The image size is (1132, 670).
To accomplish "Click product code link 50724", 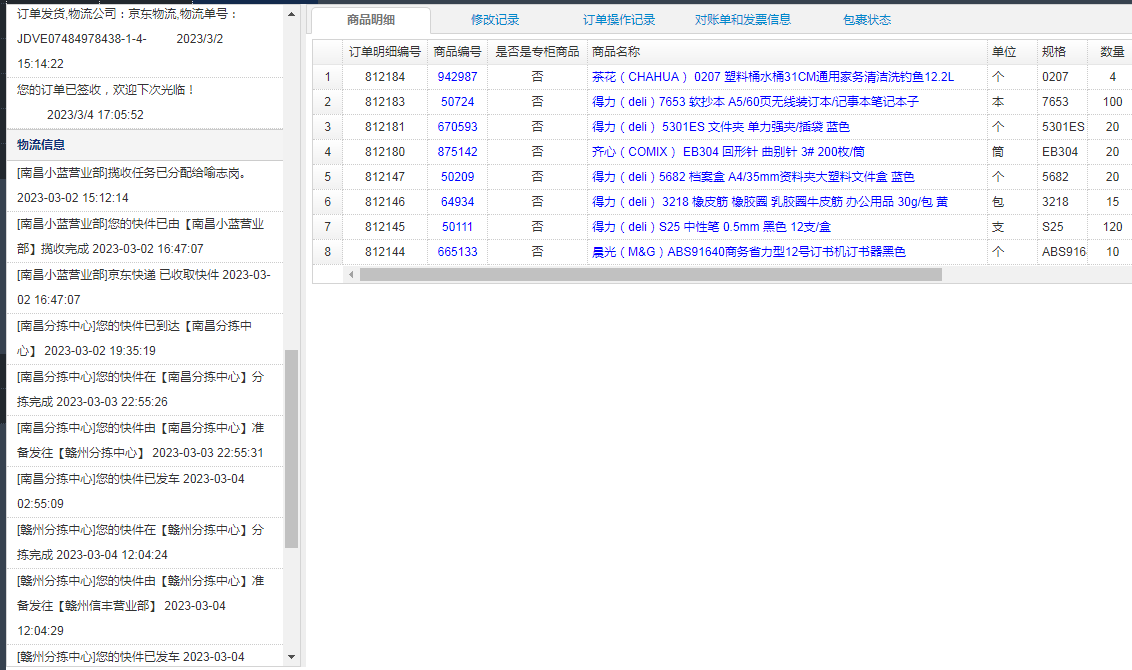I will tap(457, 102).
